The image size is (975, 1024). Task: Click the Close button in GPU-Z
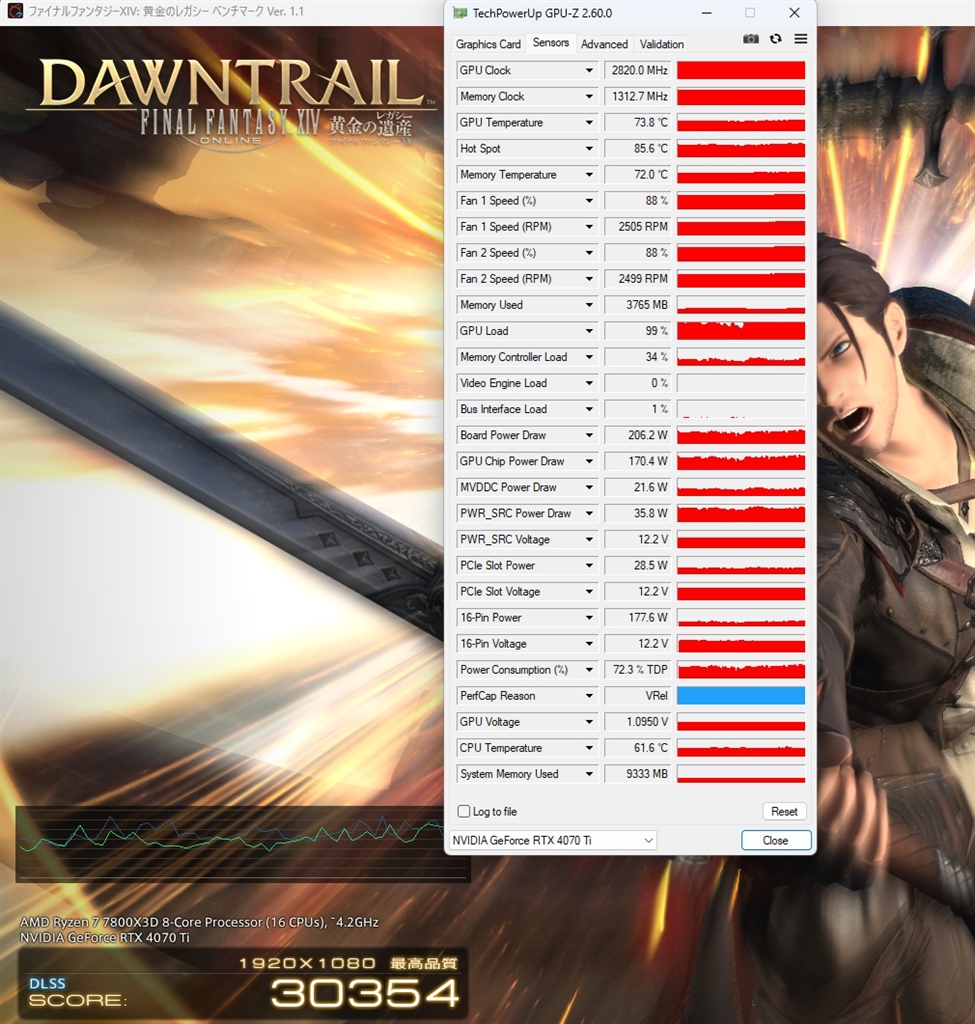click(x=776, y=840)
